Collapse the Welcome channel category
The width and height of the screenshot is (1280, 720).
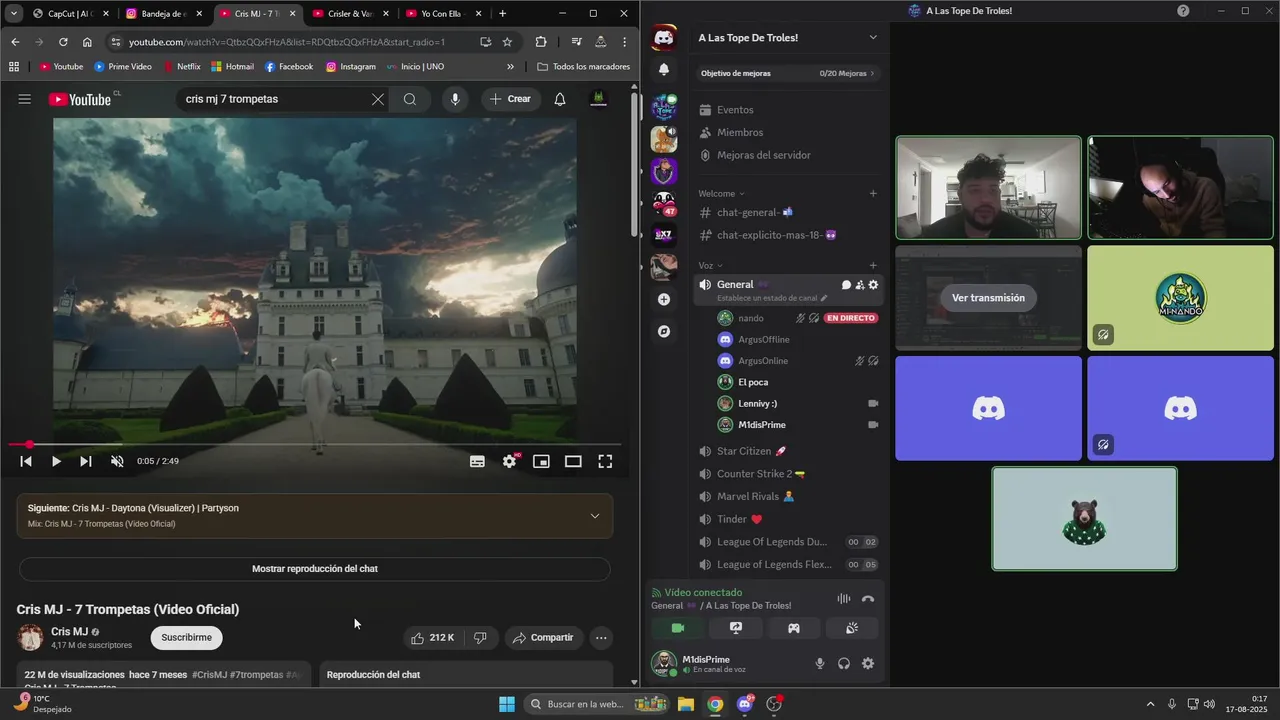point(721,193)
